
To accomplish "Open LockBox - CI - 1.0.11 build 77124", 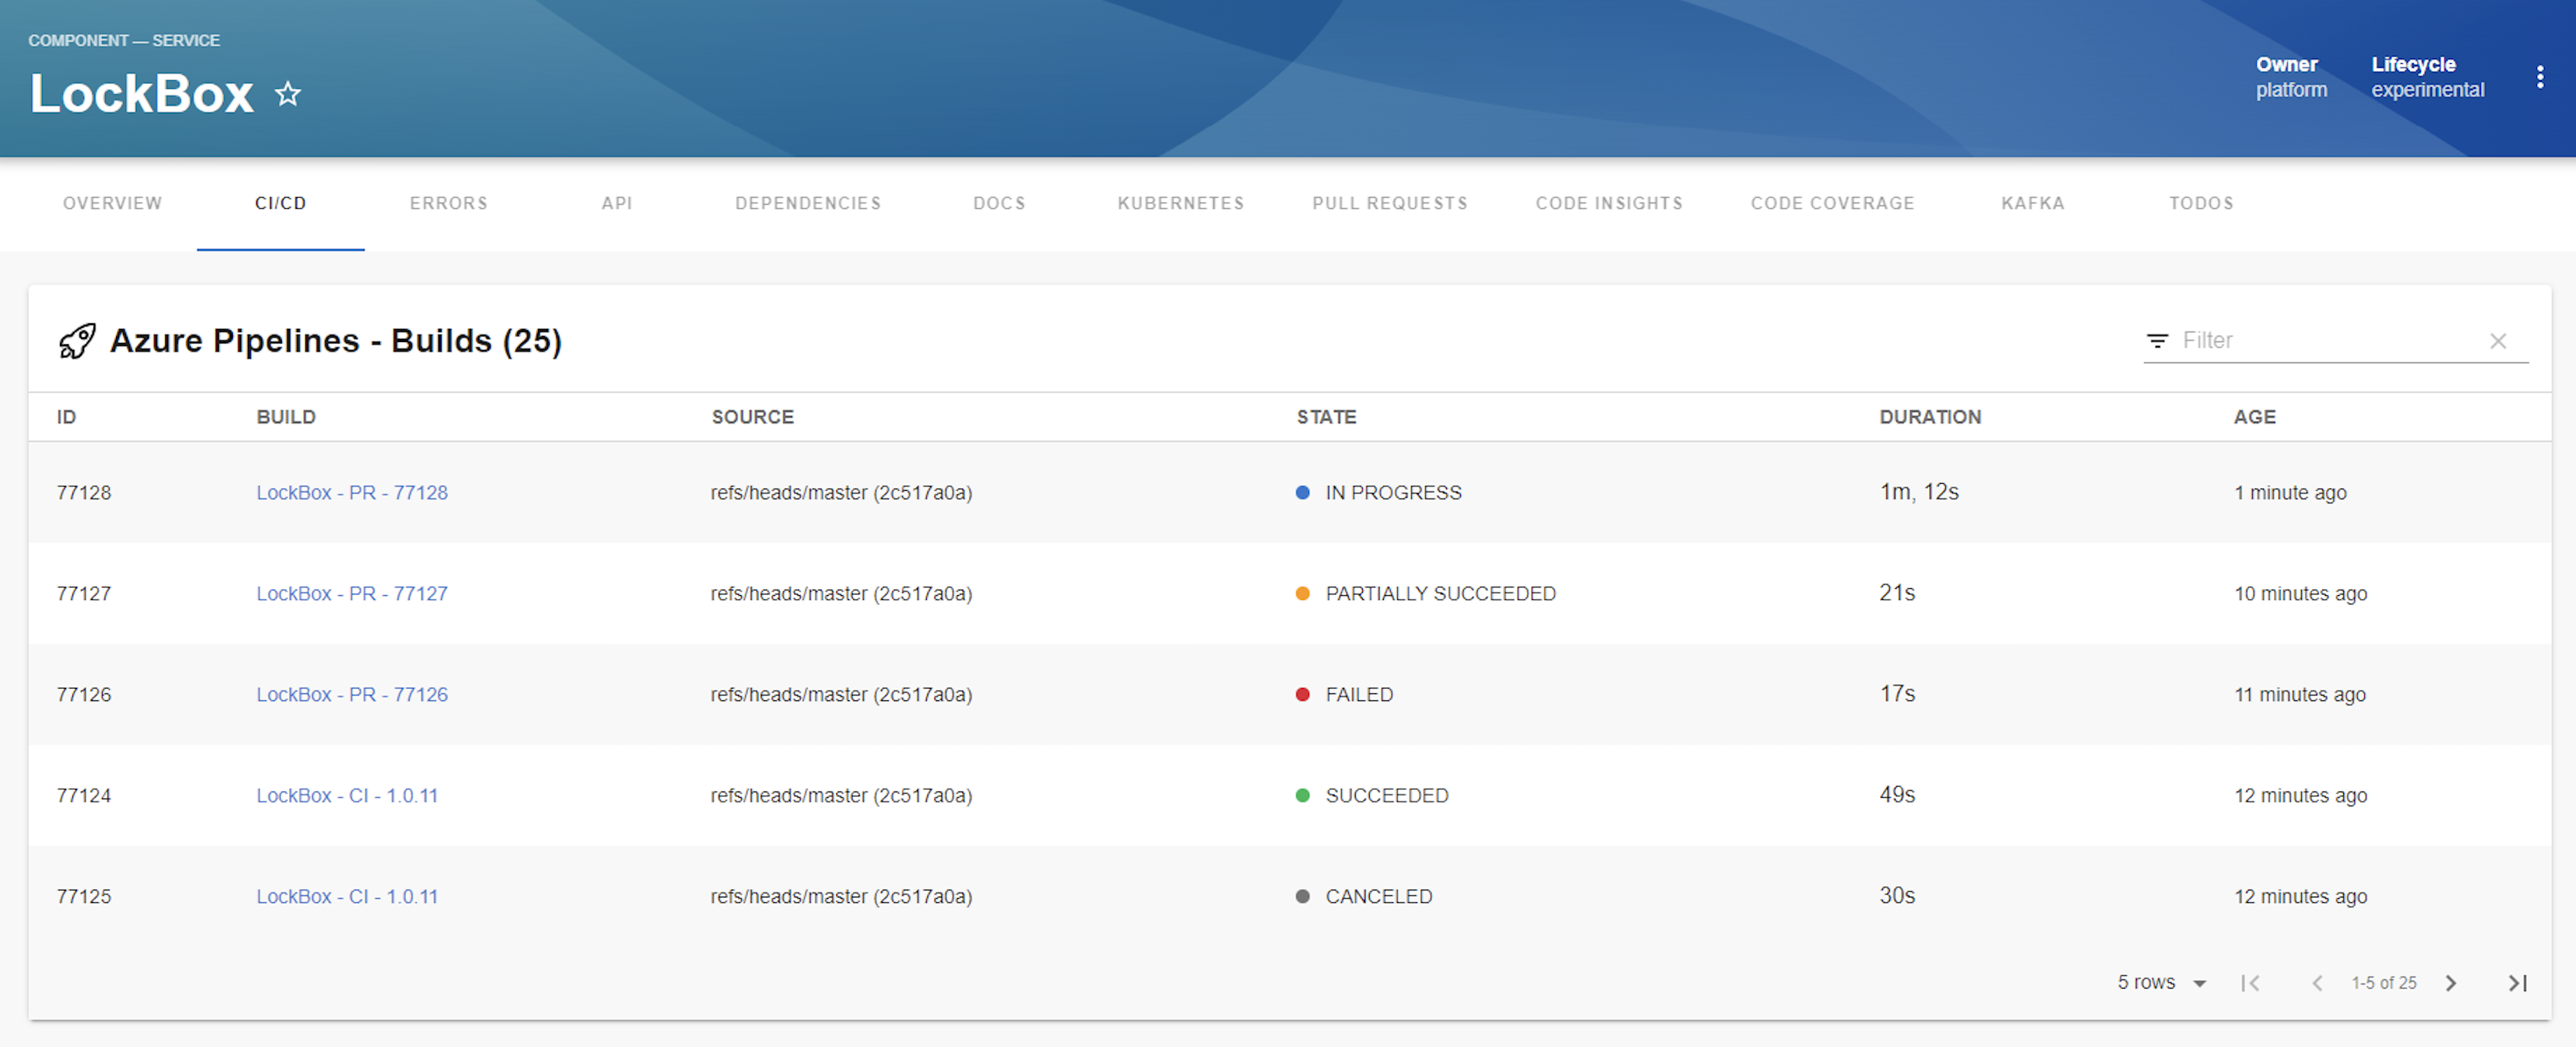I will 346,795.
